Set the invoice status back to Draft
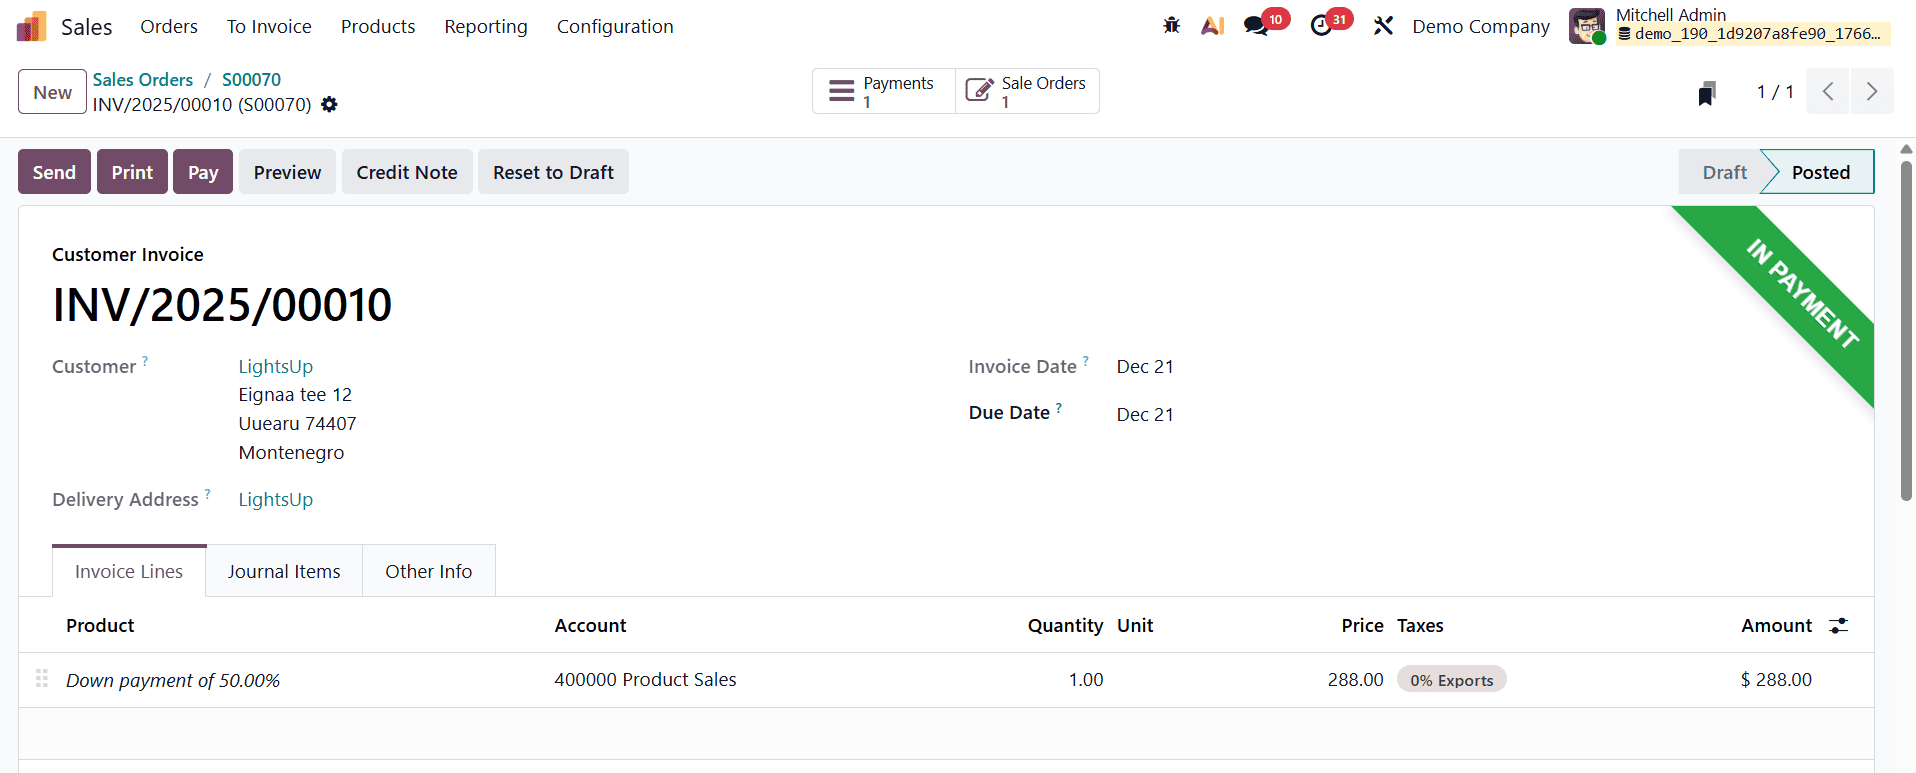The image size is (1916, 773). pyautogui.click(x=1723, y=171)
